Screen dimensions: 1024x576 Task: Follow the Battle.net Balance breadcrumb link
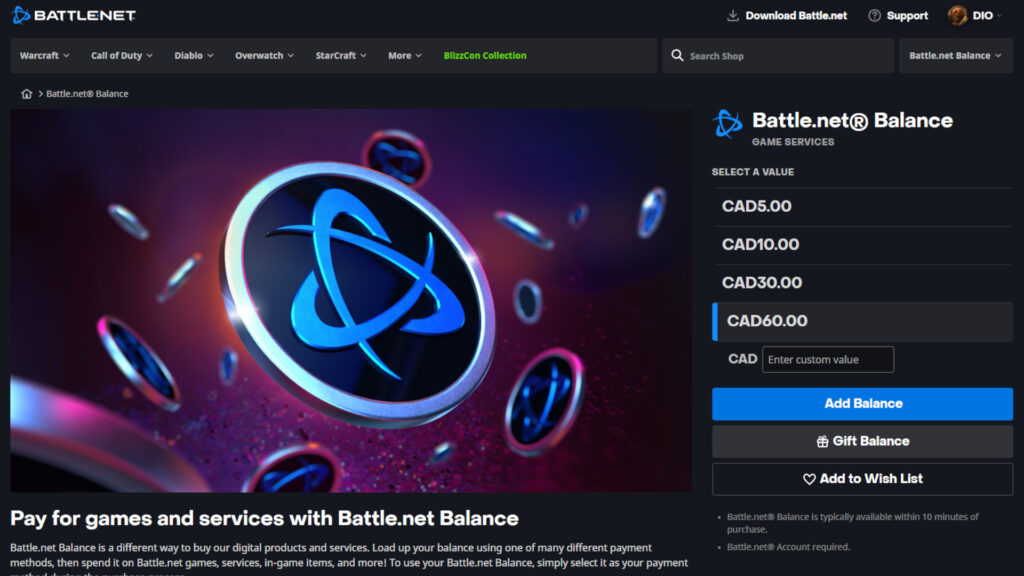(86, 93)
